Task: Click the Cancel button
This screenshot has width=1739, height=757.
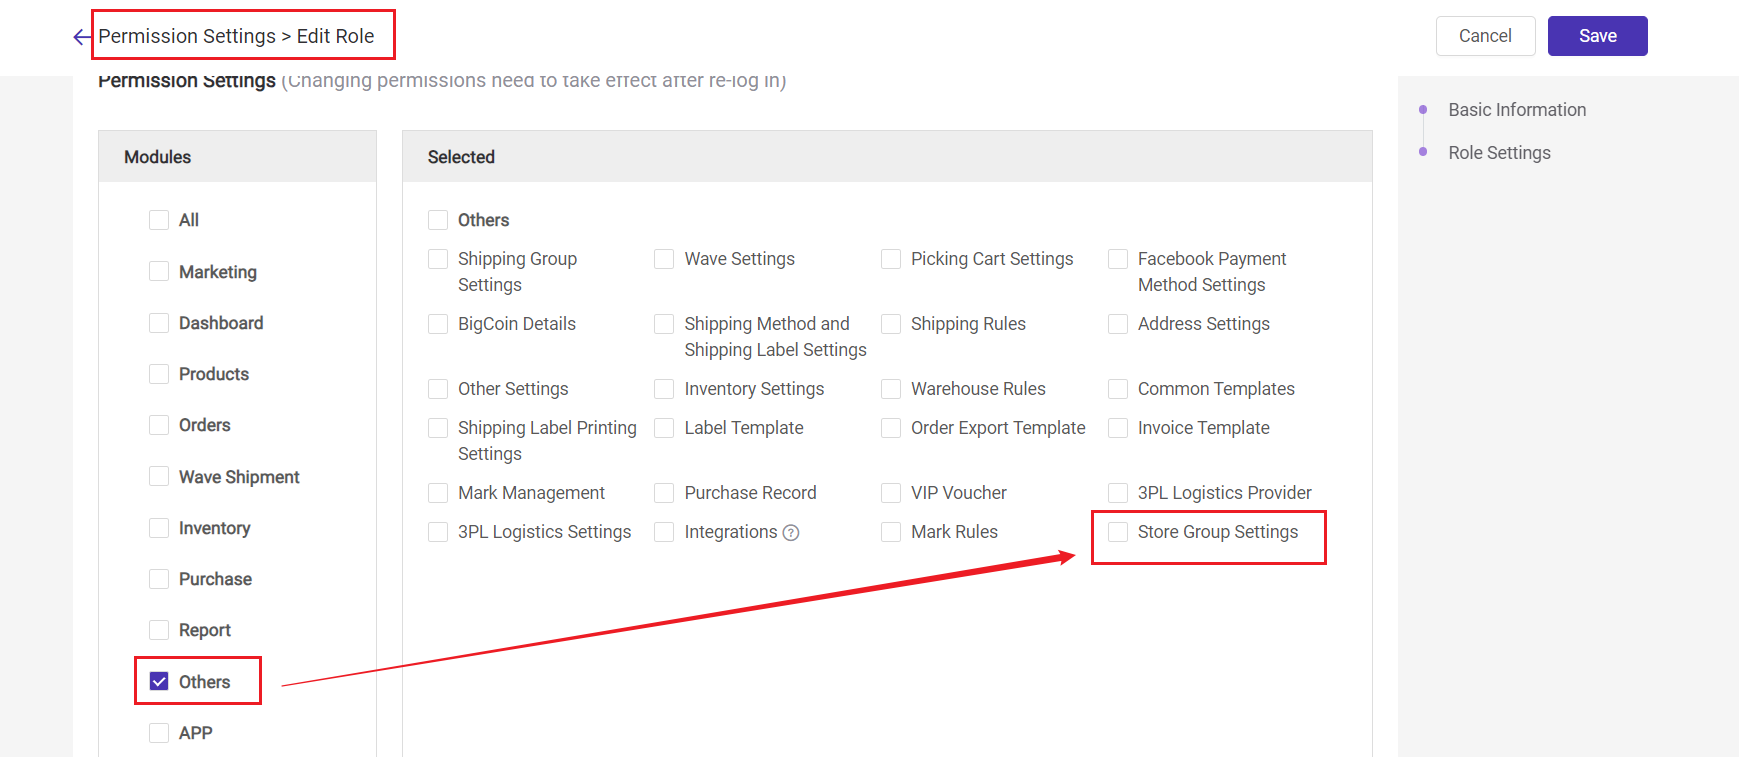Action: [x=1485, y=36]
